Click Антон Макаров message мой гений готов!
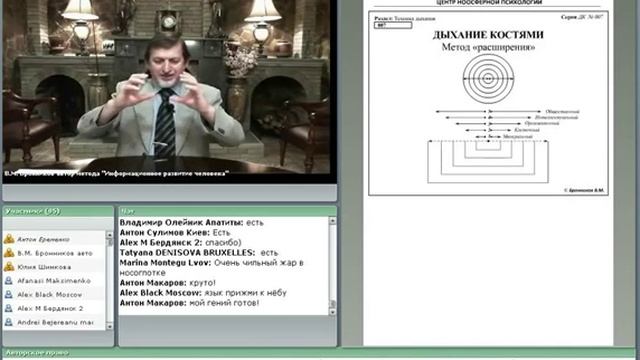640x360 pixels. coord(189,303)
